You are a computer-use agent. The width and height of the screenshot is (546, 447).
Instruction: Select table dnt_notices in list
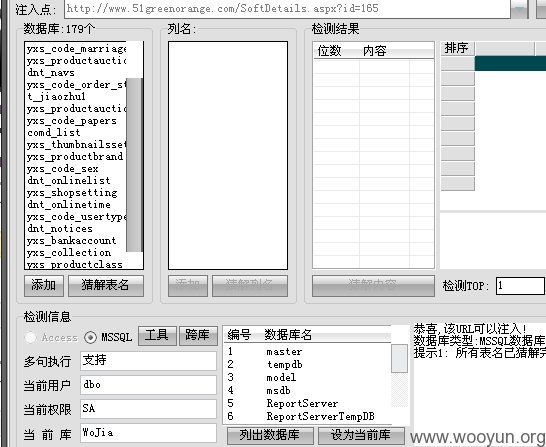point(60,229)
